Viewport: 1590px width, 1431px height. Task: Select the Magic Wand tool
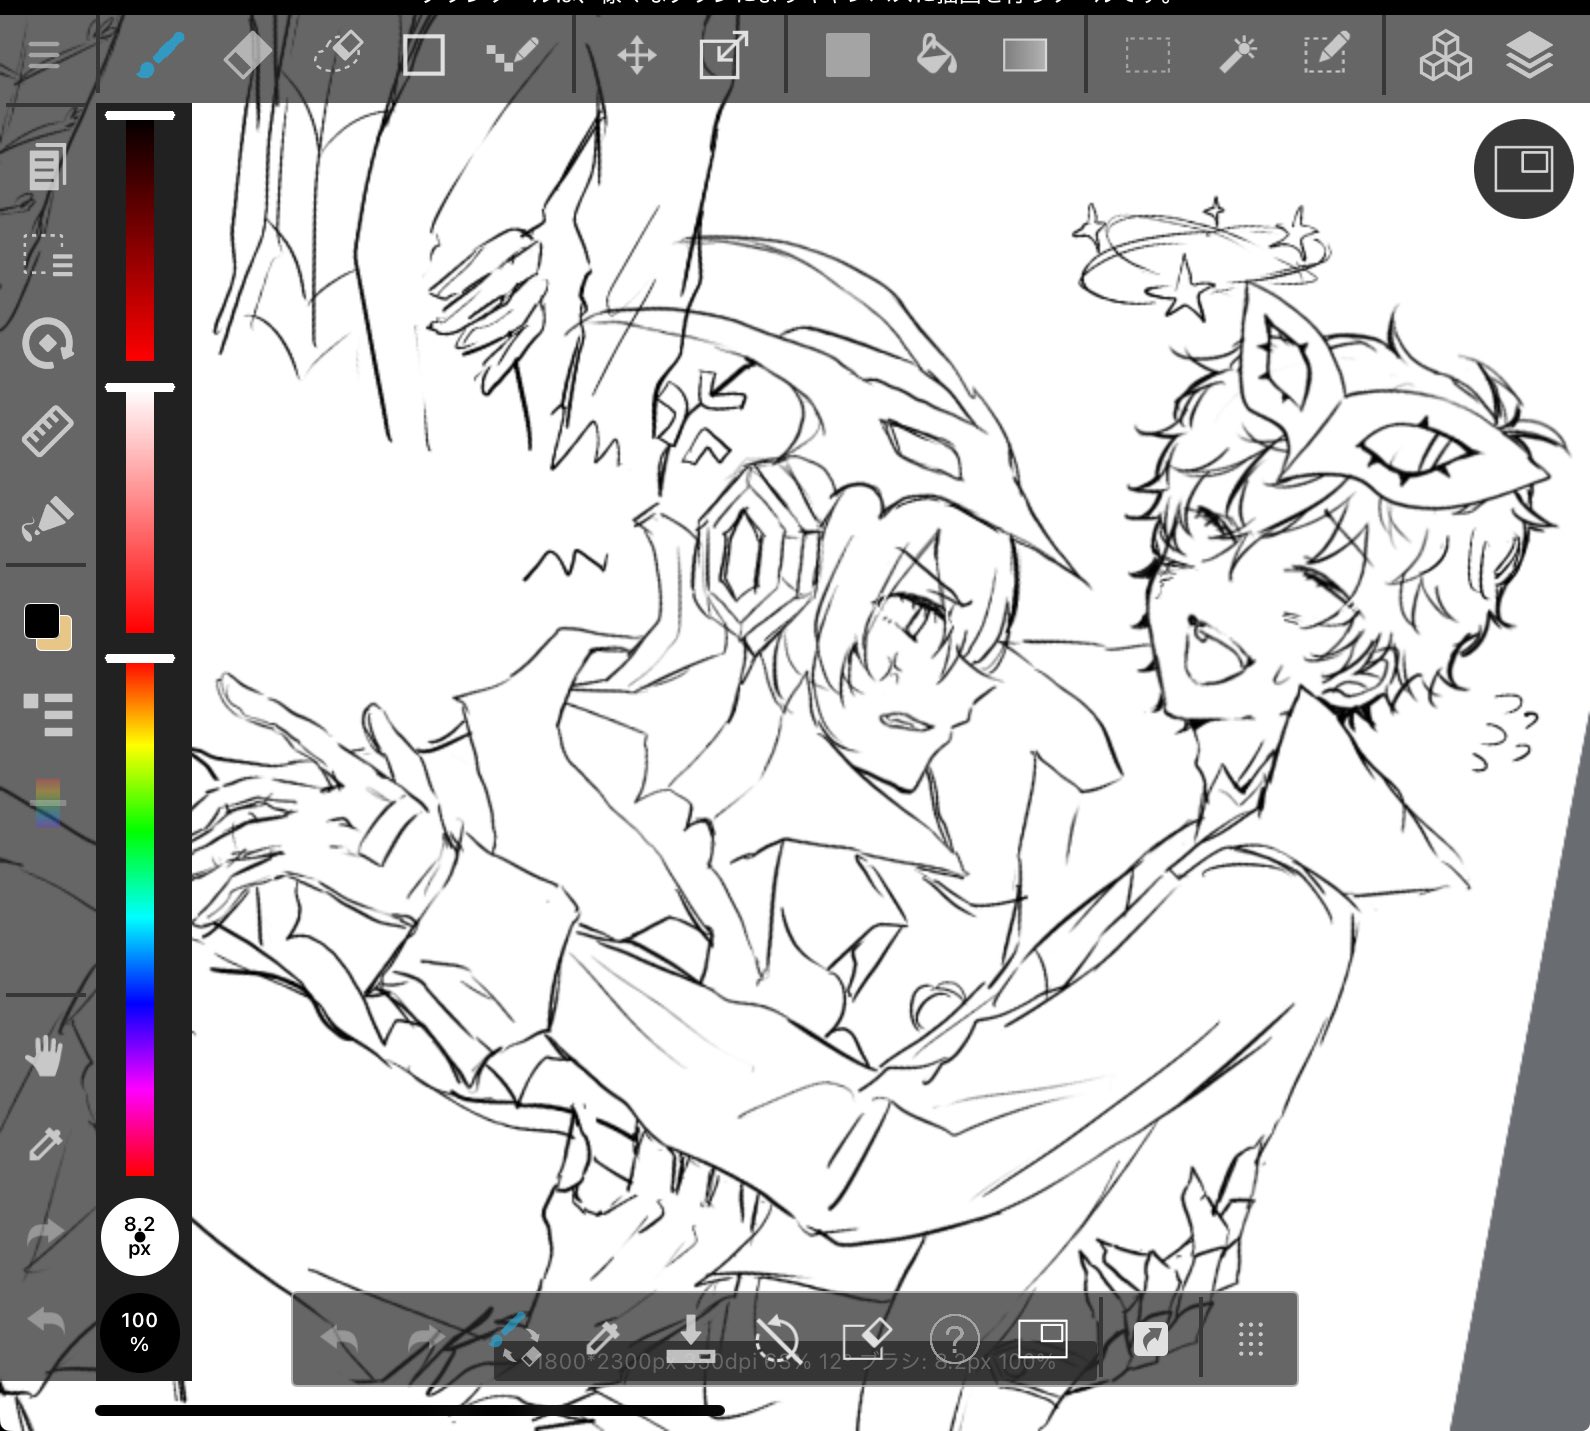[x=1238, y=55]
